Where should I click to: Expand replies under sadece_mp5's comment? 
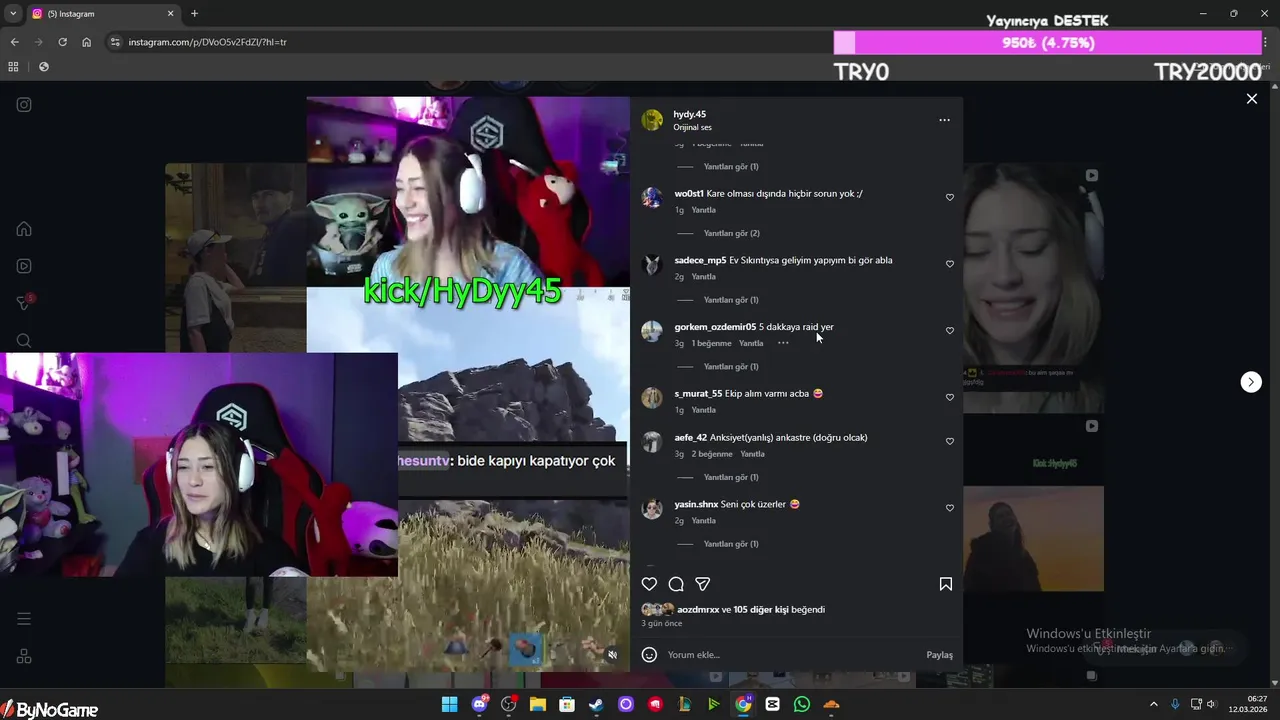[731, 300]
